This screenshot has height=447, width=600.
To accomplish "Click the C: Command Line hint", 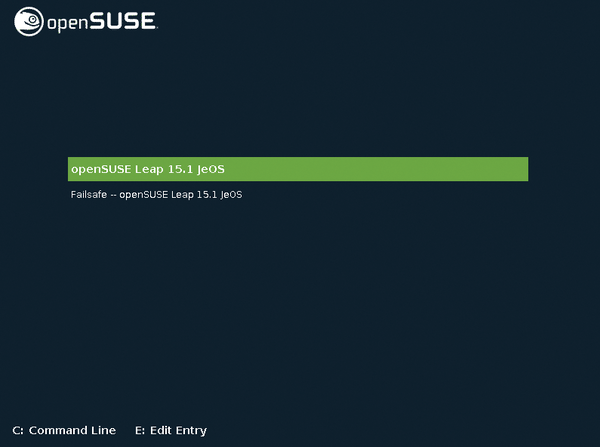I will (64, 430).
